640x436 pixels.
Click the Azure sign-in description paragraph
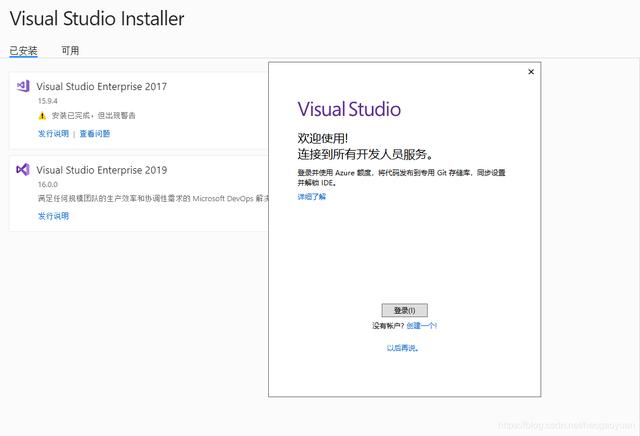pyautogui.click(x=402, y=178)
